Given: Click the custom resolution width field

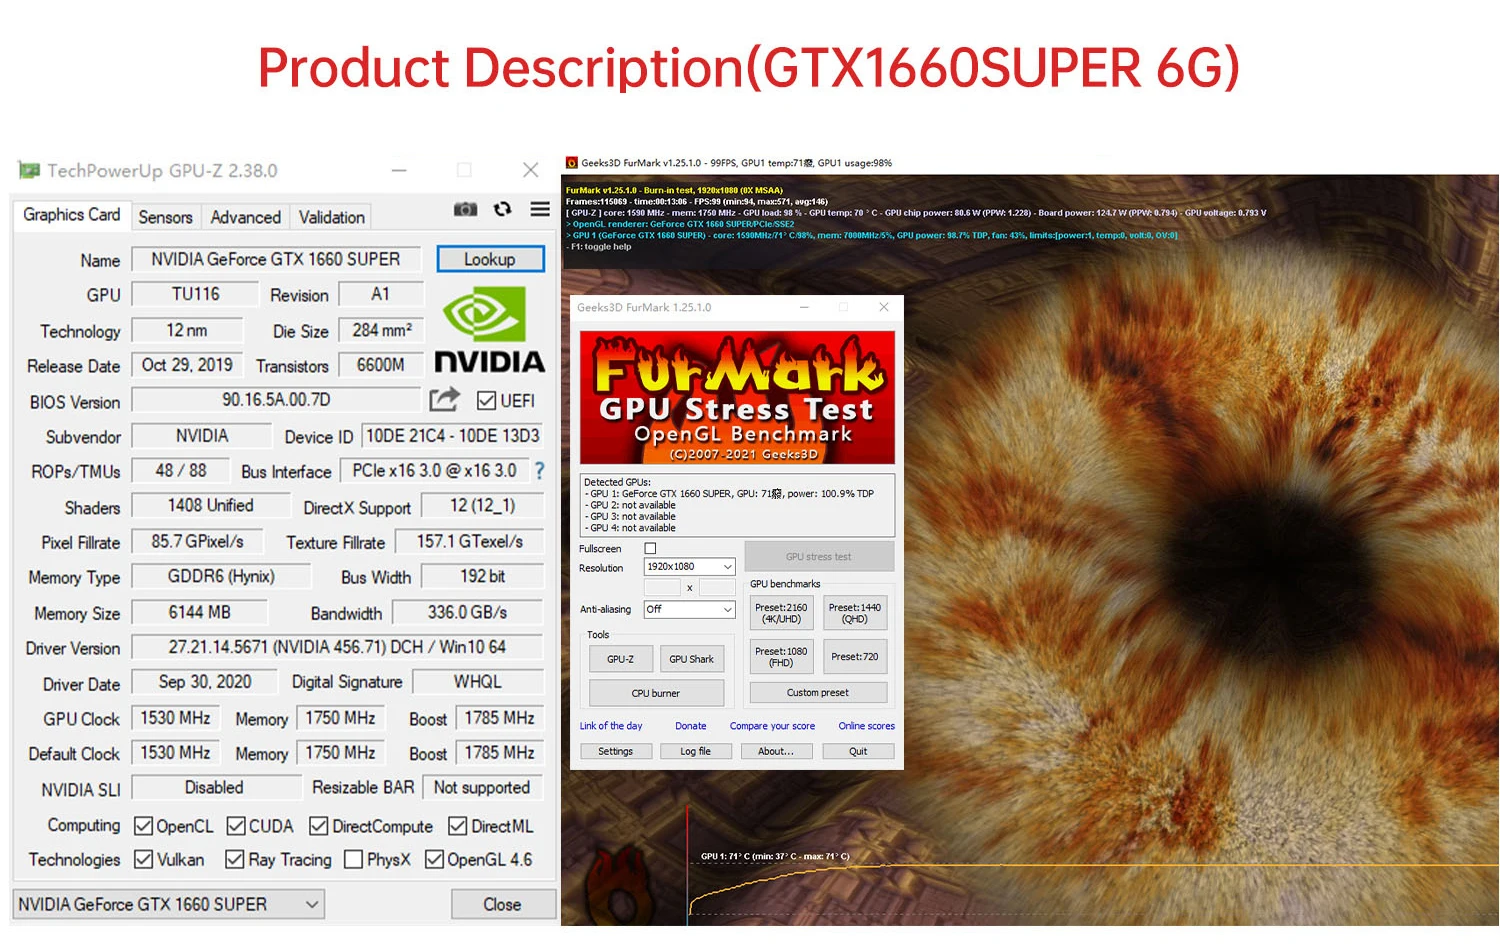Looking at the screenshot, I should pos(662,587).
